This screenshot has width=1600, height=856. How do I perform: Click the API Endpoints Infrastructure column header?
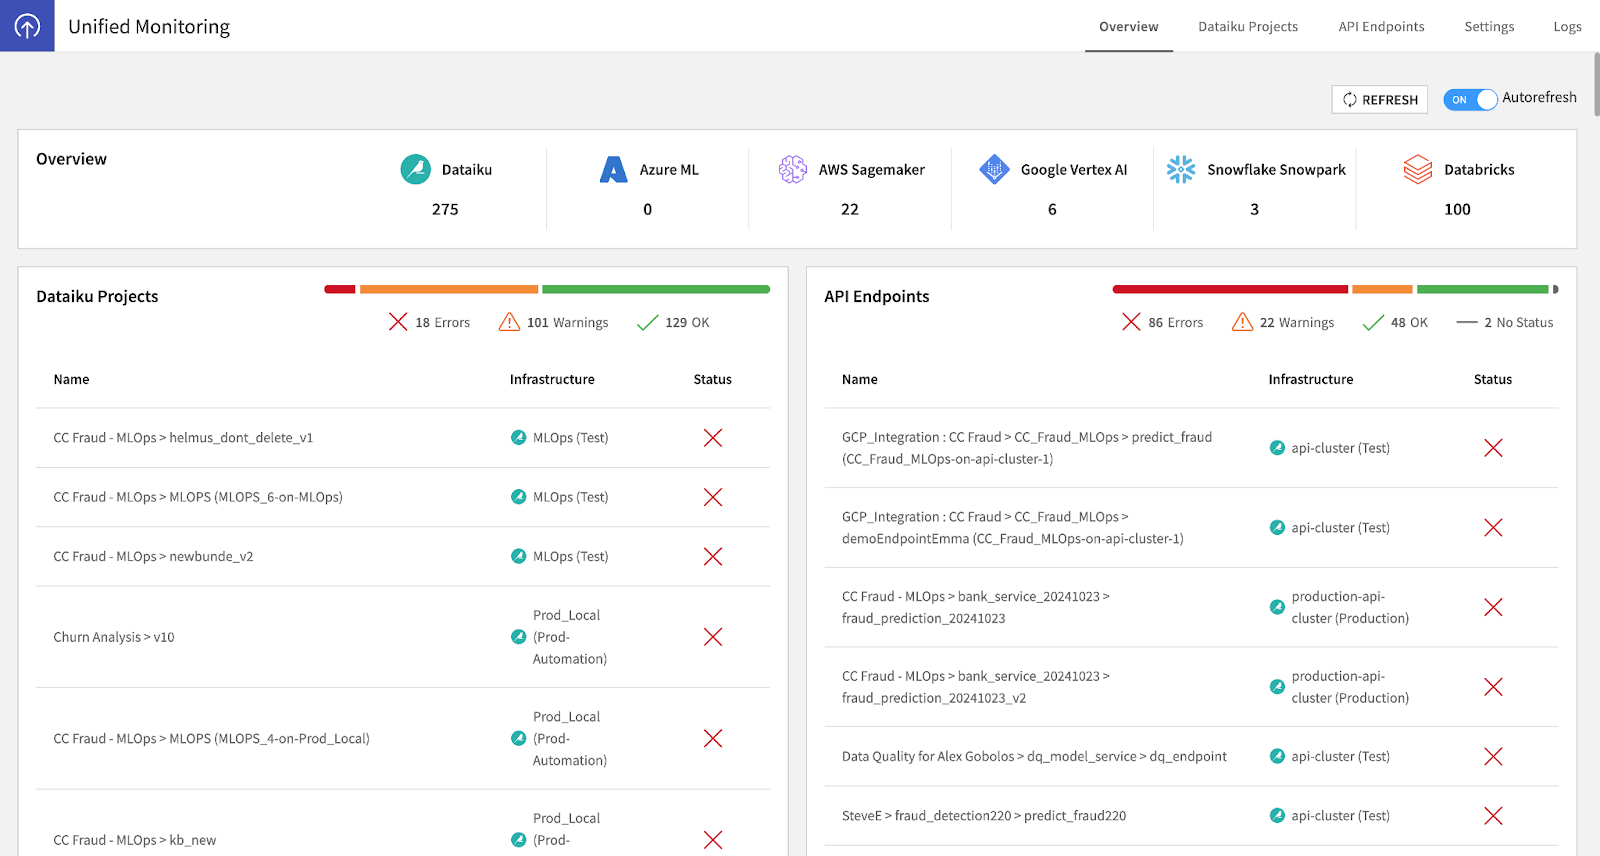coord(1311,379)
